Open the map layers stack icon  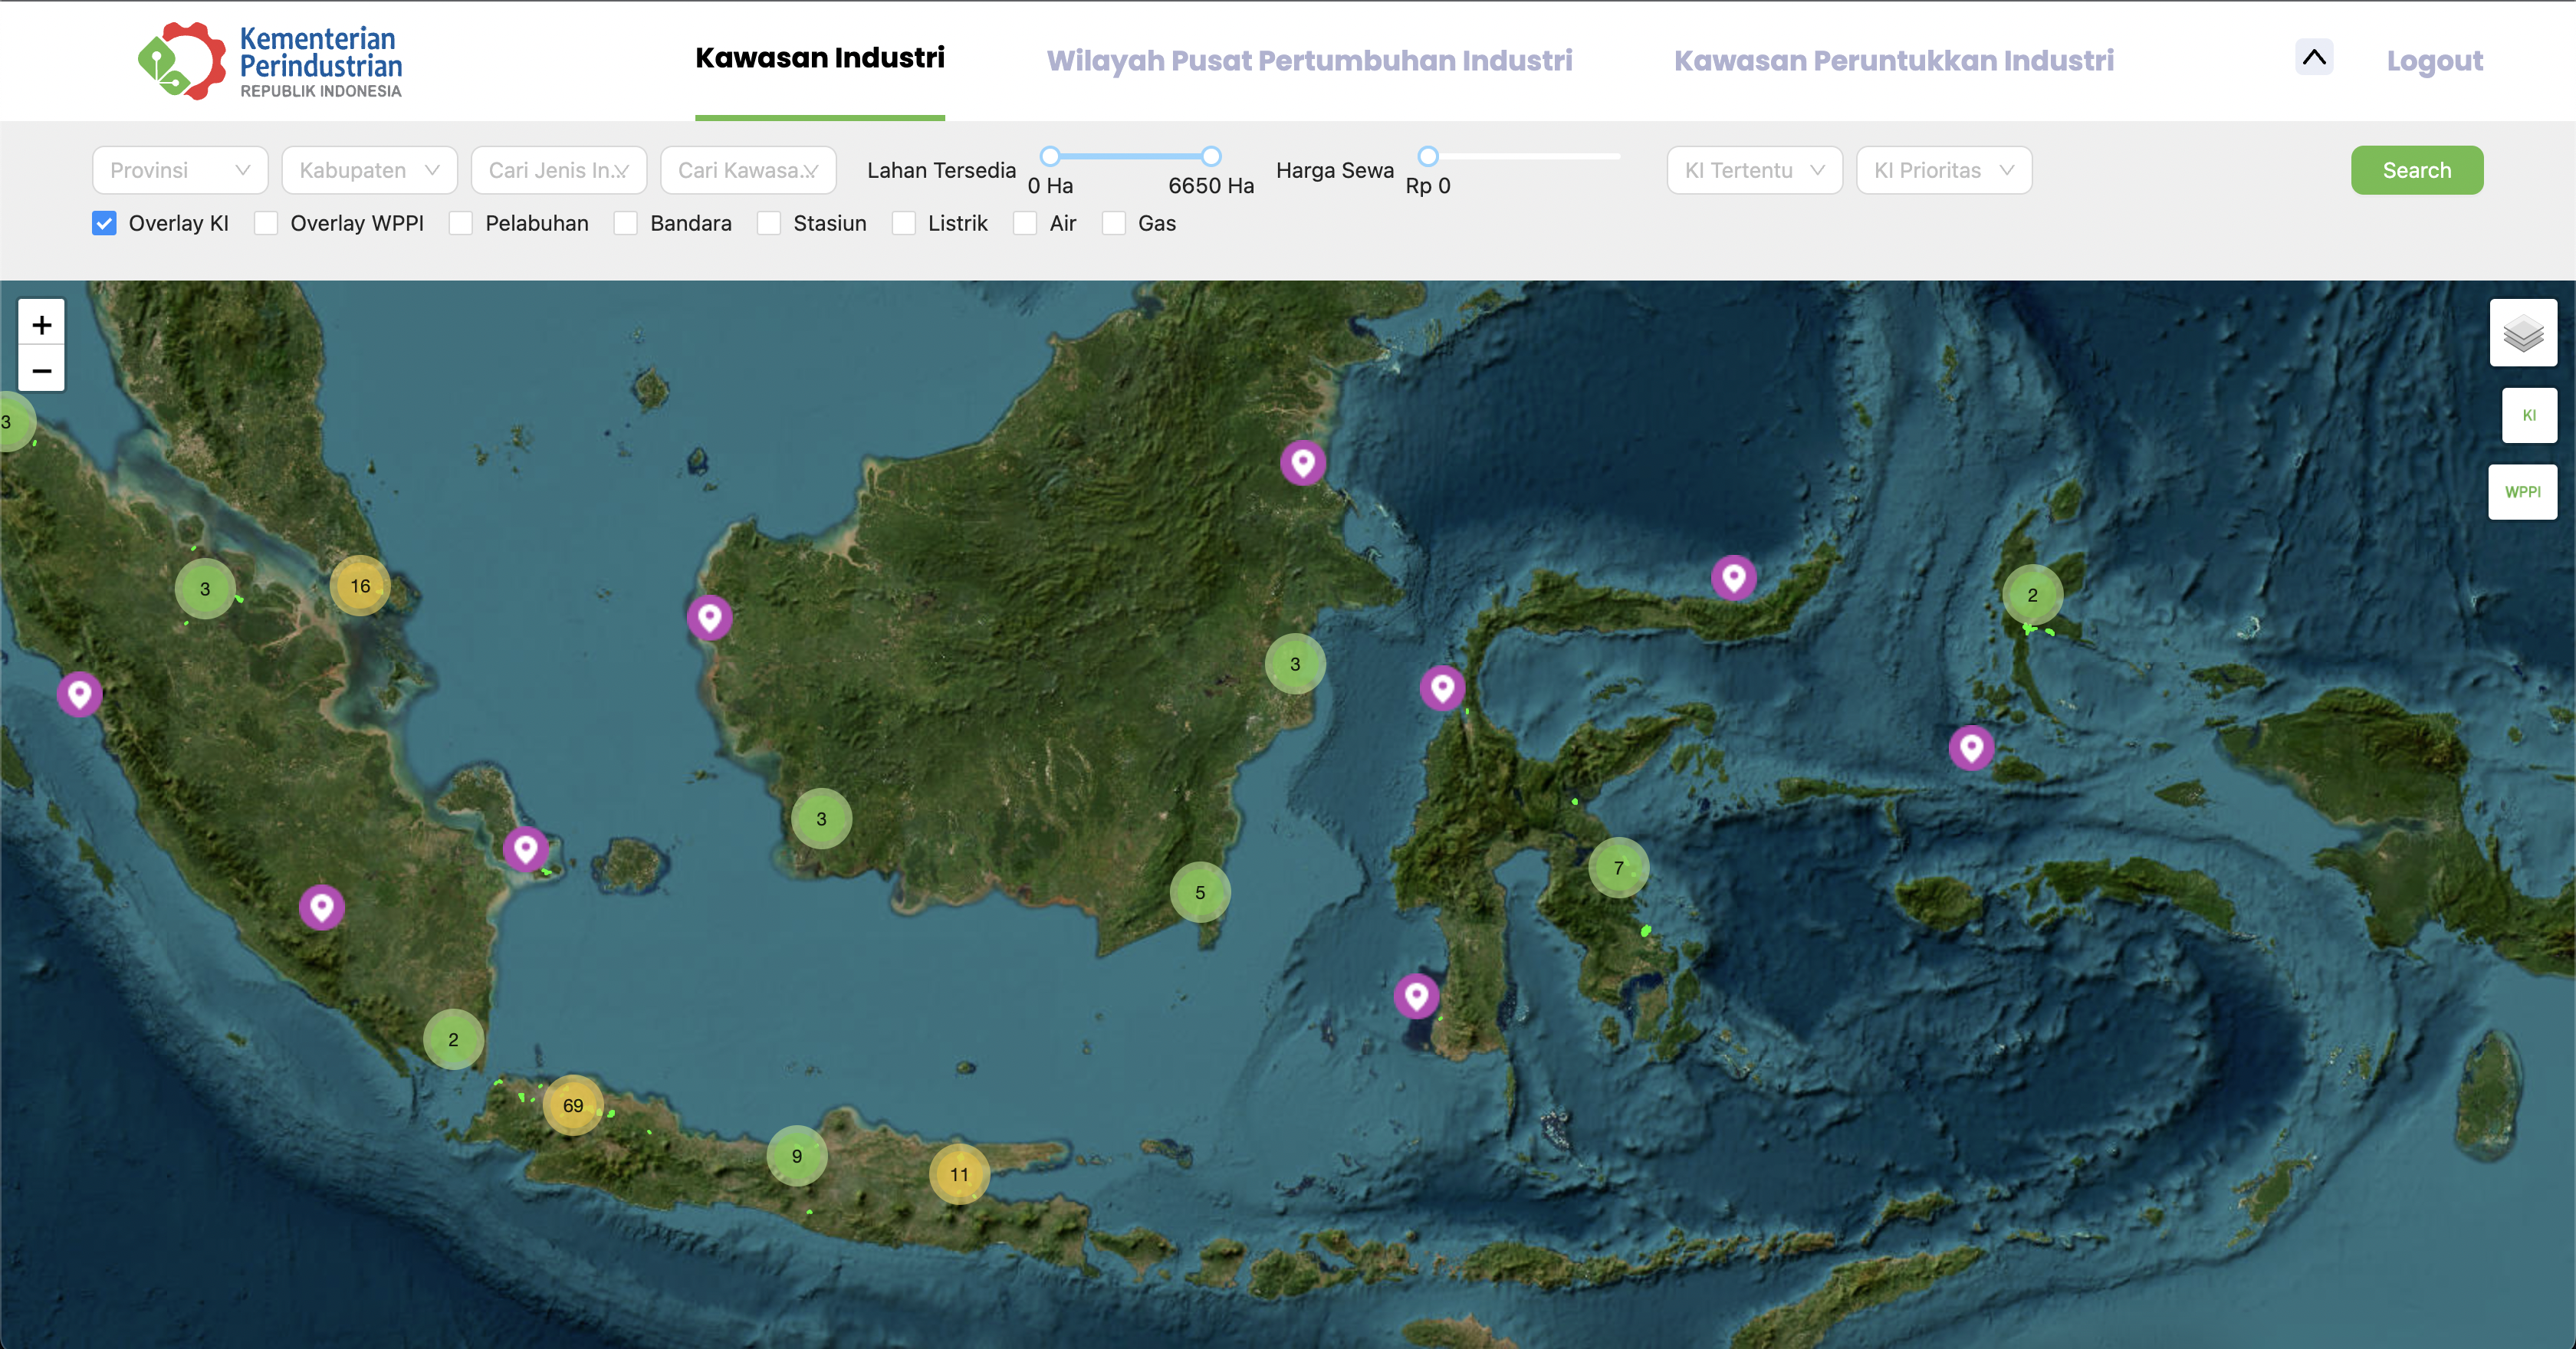click(x=2522, y=333)
